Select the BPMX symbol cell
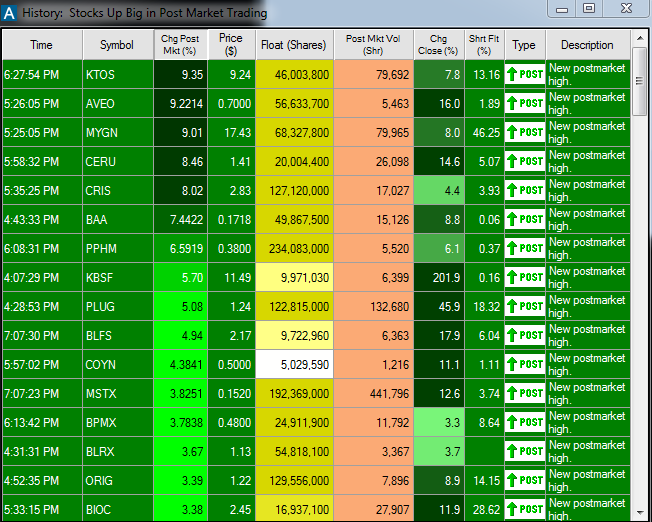 118,423
